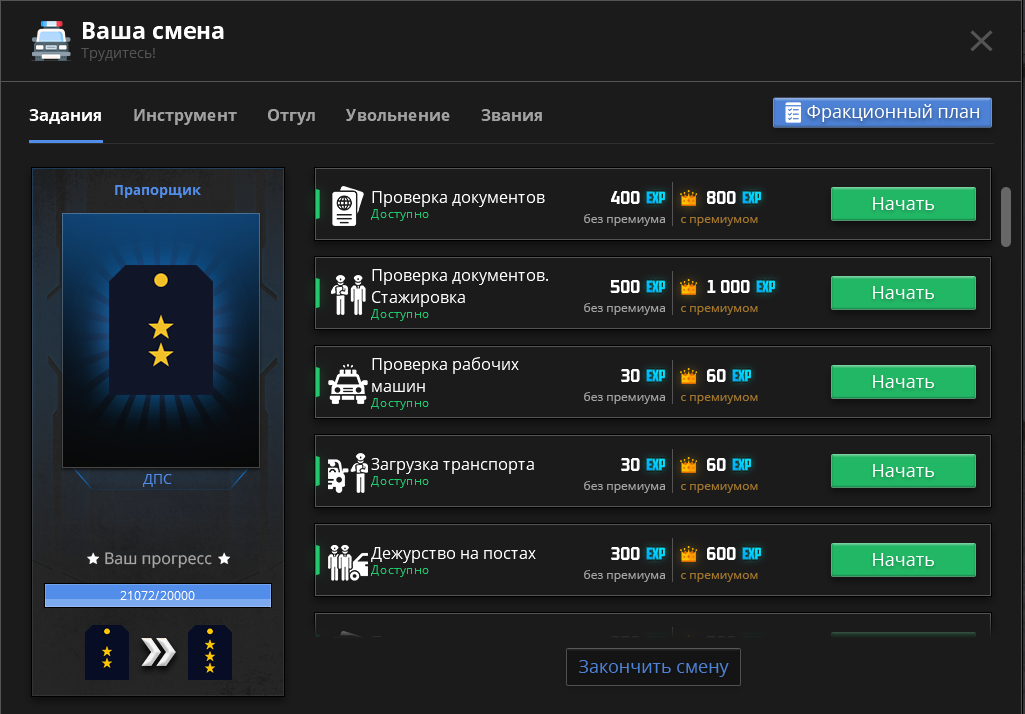Screen dimensions: 1025x714
Task: Start Проверка документов. Стажировка task
Action: point(903,293)
